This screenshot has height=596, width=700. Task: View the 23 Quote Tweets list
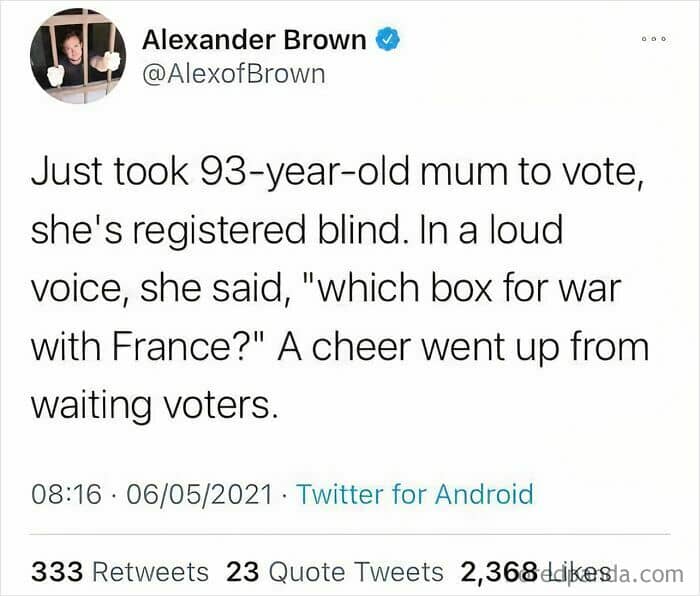334,572
